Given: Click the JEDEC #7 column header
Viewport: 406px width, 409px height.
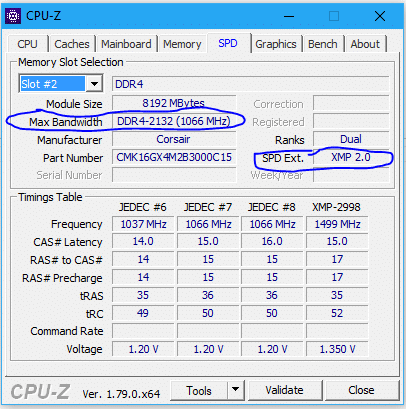Looking at the screenshot, I should click(208, 207).
